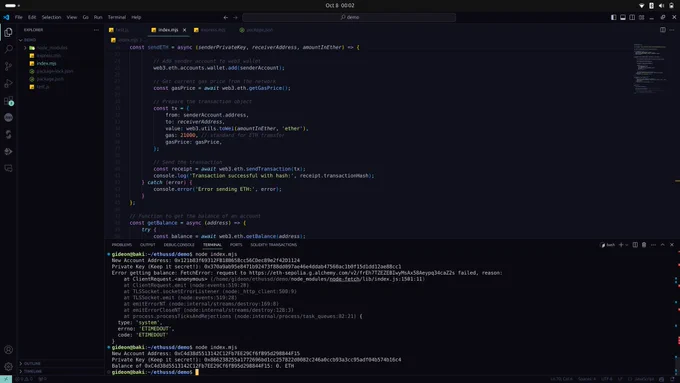Click the volume icon in the system tray
680x383 pixels.
point(661,6)
